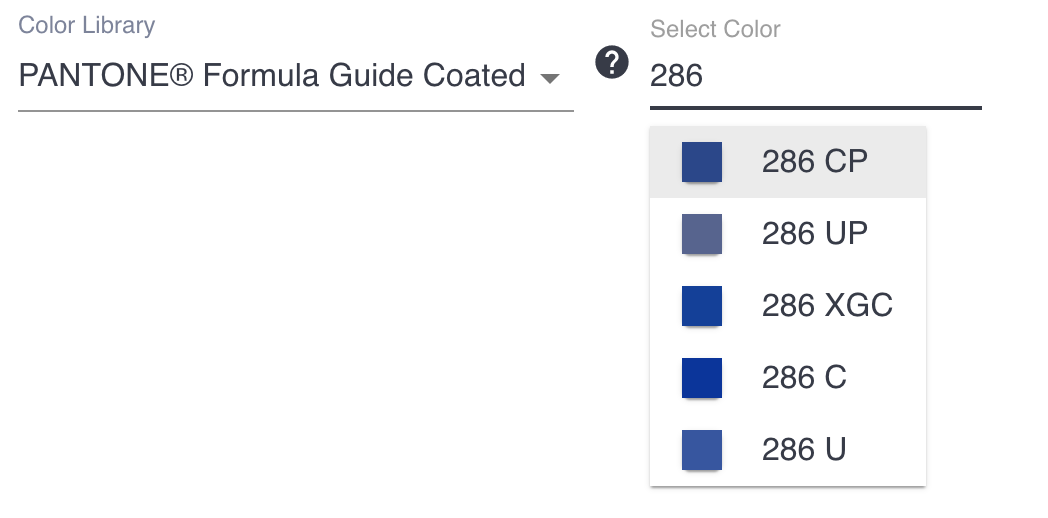Choose the 286 UP option text

(815, 234)
